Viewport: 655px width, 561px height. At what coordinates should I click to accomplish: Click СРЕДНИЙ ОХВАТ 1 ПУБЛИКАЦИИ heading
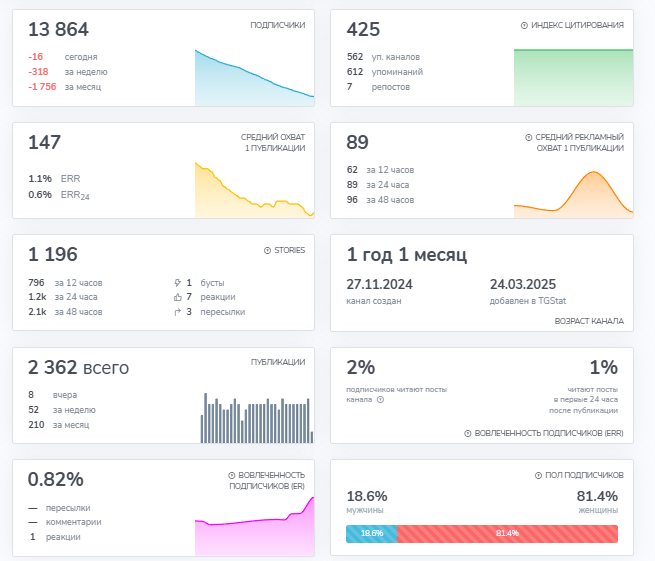tap(272, 142)
